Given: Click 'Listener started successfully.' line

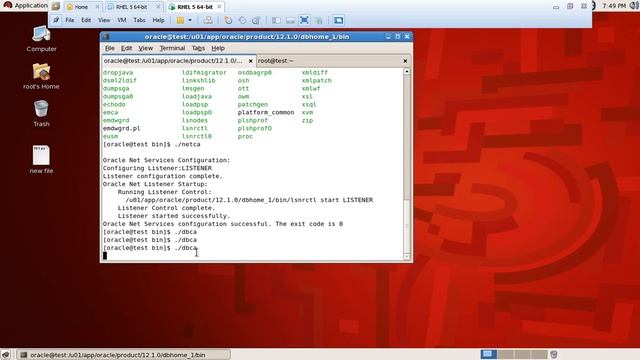Looking at the screenshot, I should click(x=173, y=216).
